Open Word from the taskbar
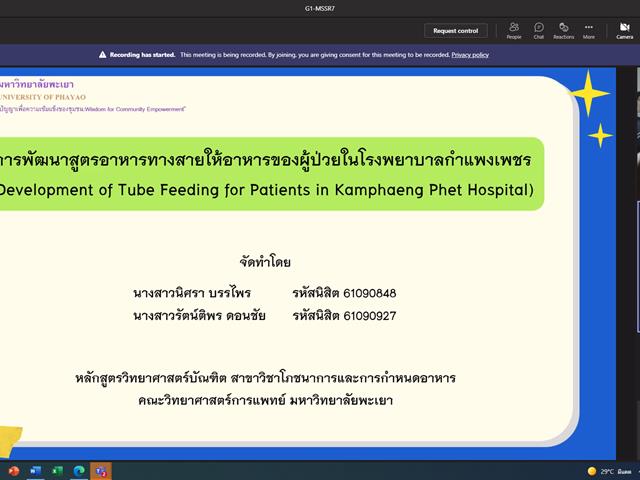The width and height of the screenshot is (640, 480). 36,471
